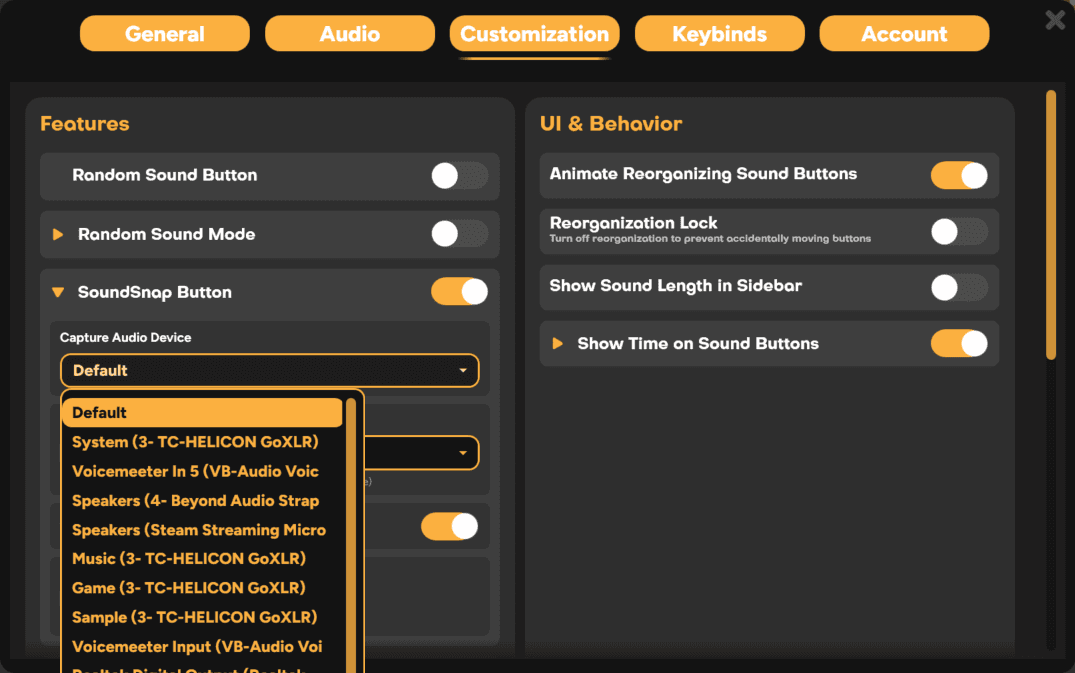Expand the Random Sound Mode section
The height and width of the screenshot is (673, 1075).
pyautogui.click(x=58, y=234)
